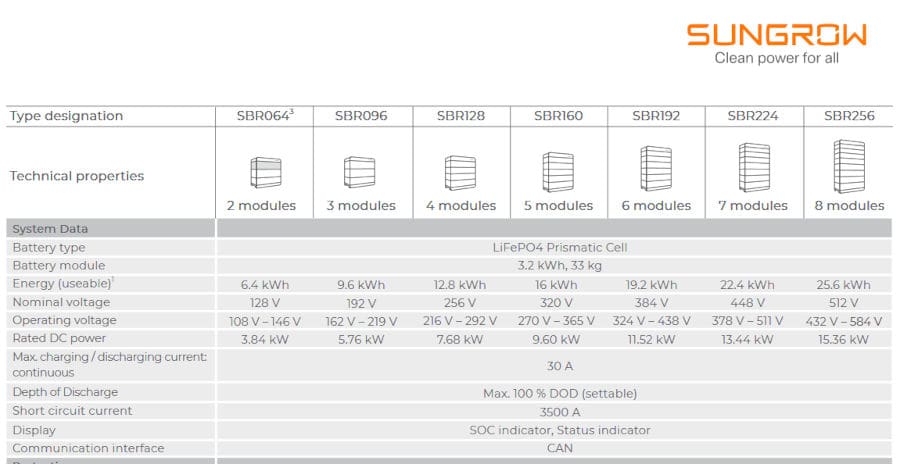The width and height of the screenshot is (900, 464).
Task: Click the LiFePO4 Prismatic Cell value
Action: pyautogui.click(x=560, y=248)
